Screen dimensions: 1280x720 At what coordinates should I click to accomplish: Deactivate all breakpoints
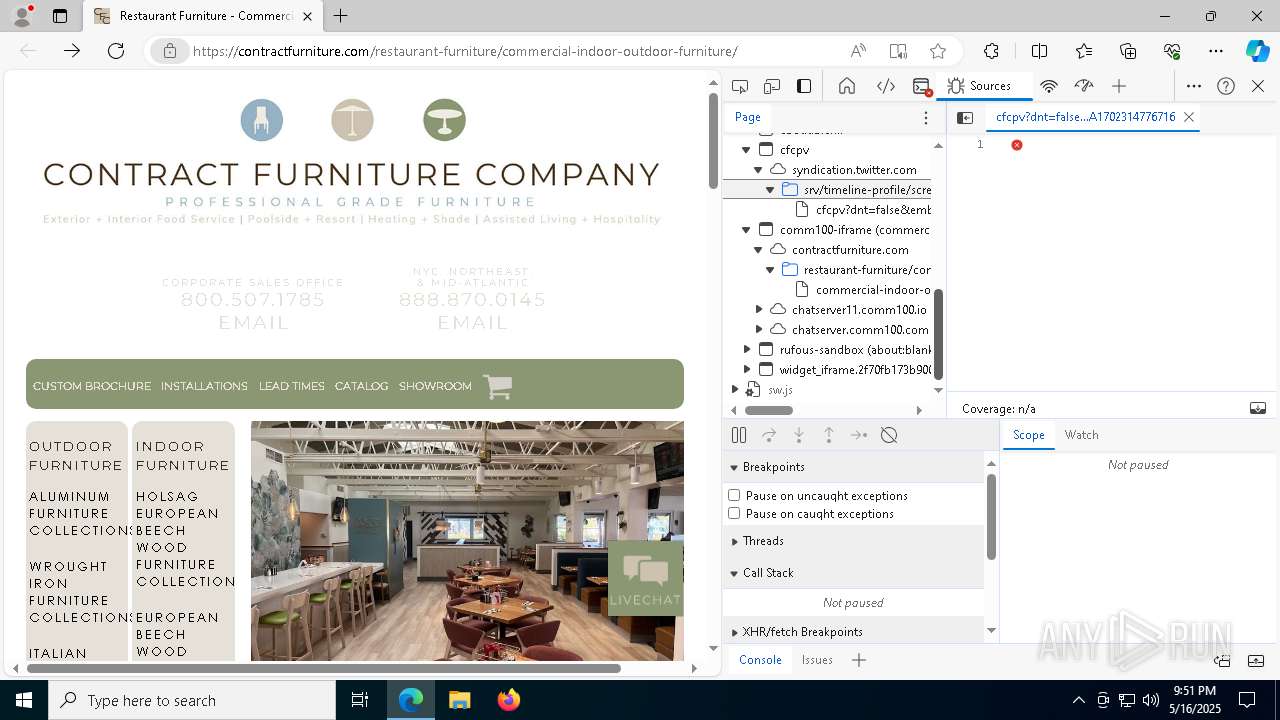[889, 435]
